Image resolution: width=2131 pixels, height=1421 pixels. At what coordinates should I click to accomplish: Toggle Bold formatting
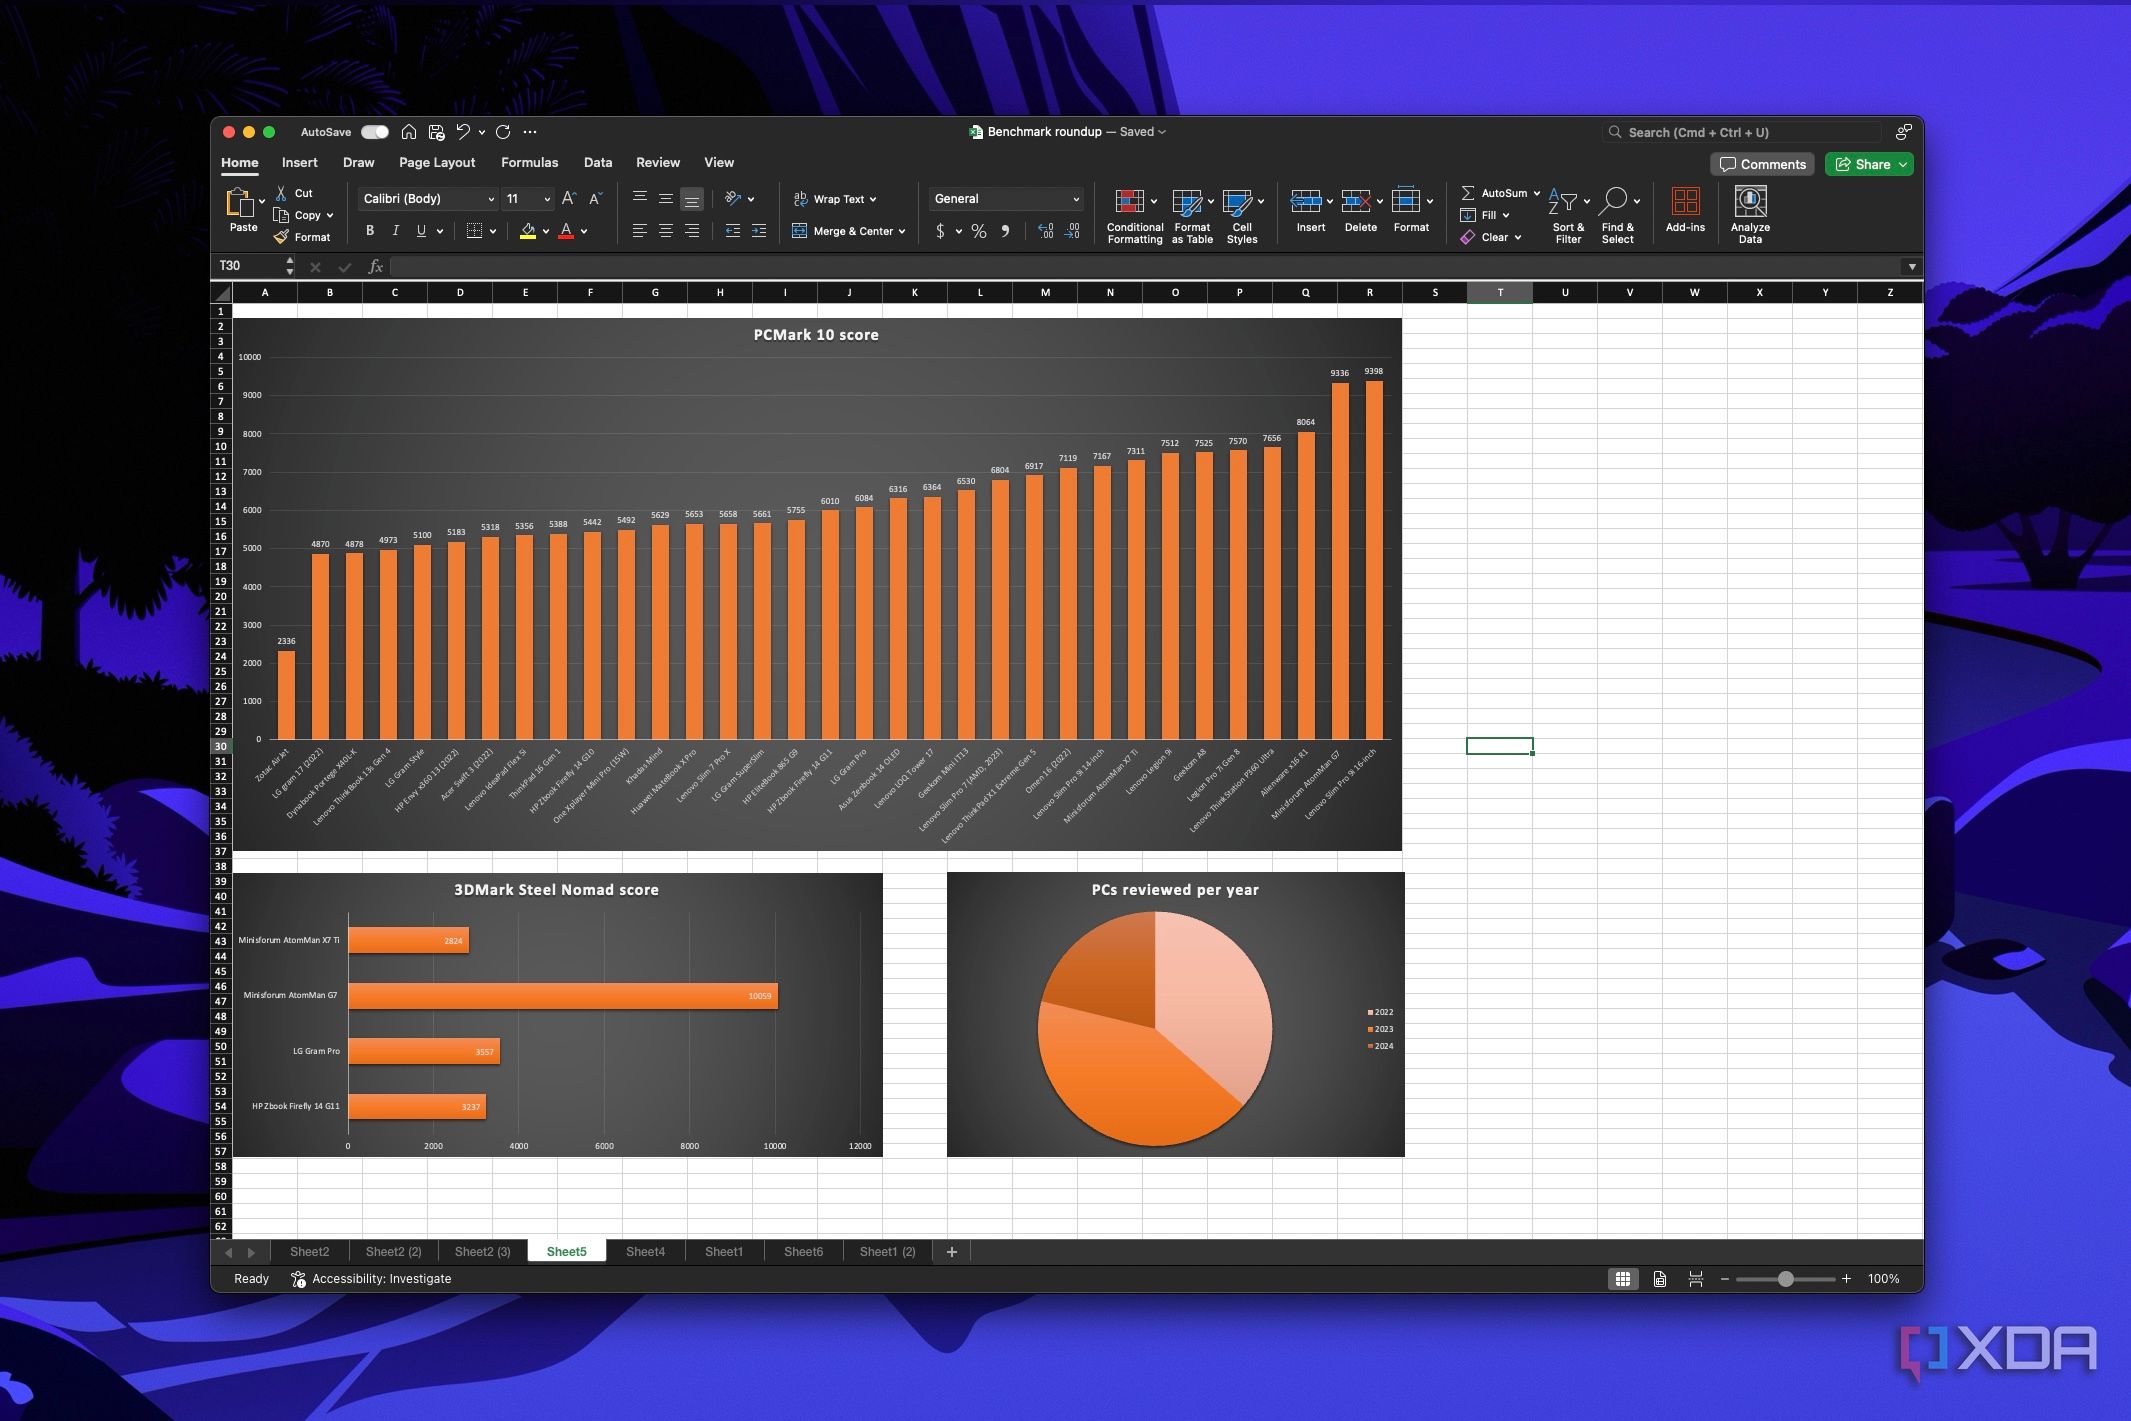click(370, 231)
